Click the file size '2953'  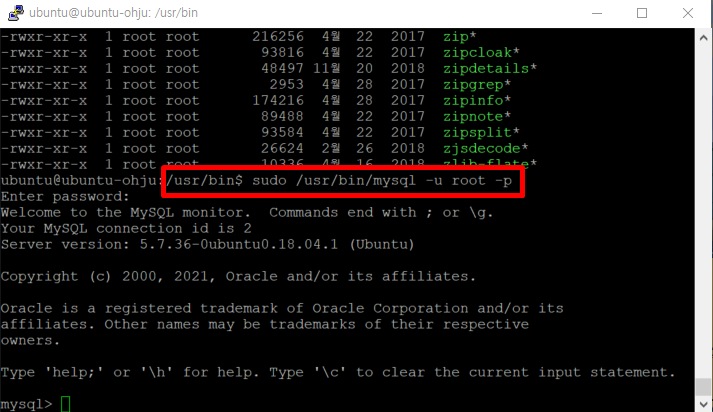pos(286,85)
